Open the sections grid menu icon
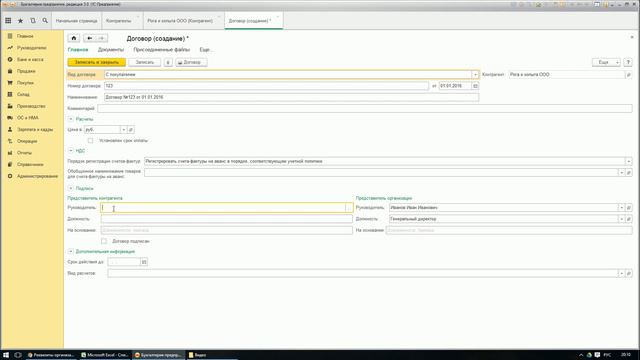The width and height of the screenshot is (640, 360). click(x=8, y=20)
